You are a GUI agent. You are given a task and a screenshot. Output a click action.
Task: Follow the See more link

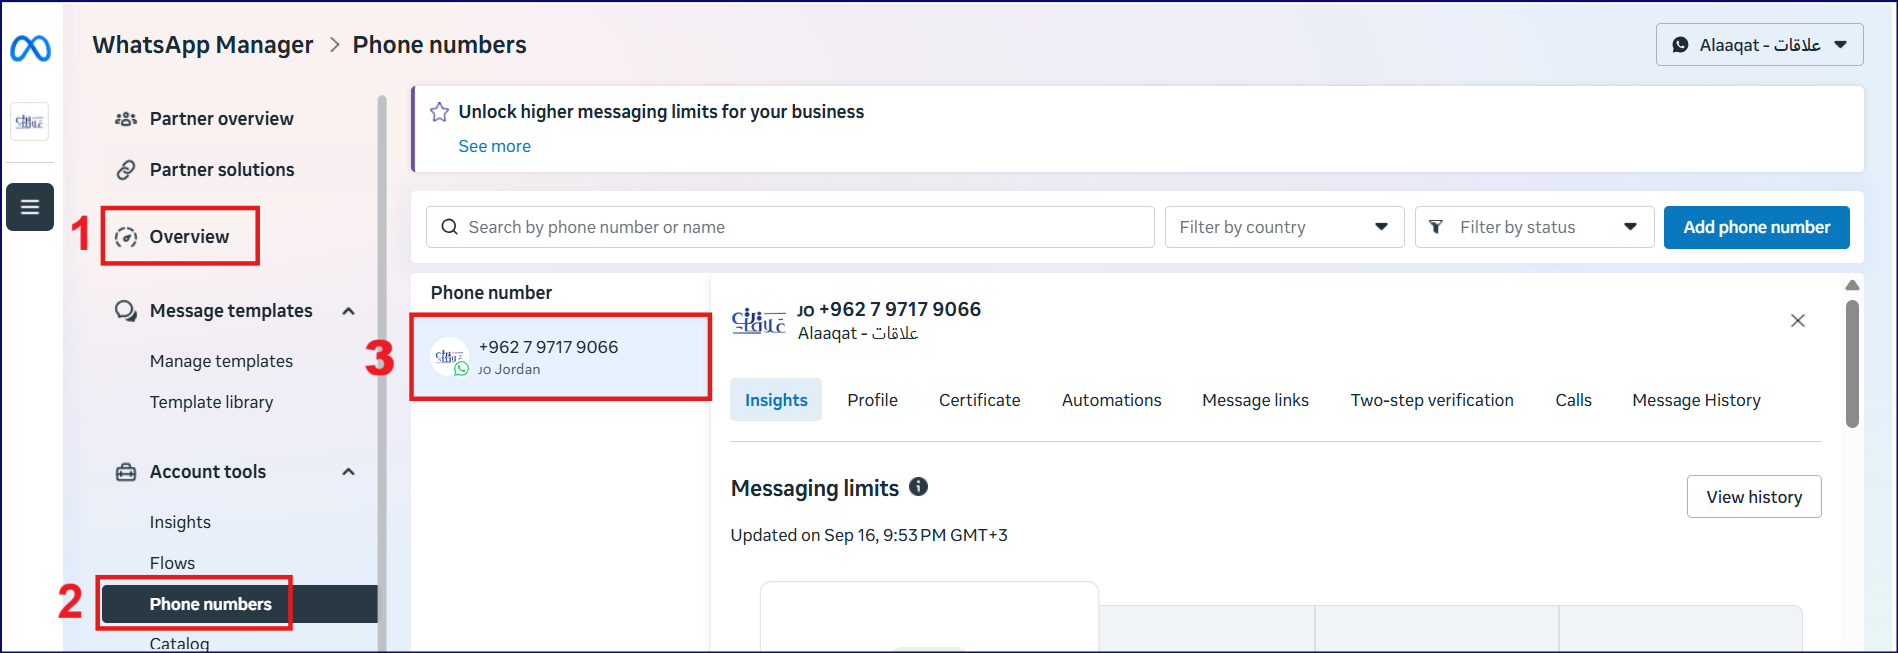[495, 146]
